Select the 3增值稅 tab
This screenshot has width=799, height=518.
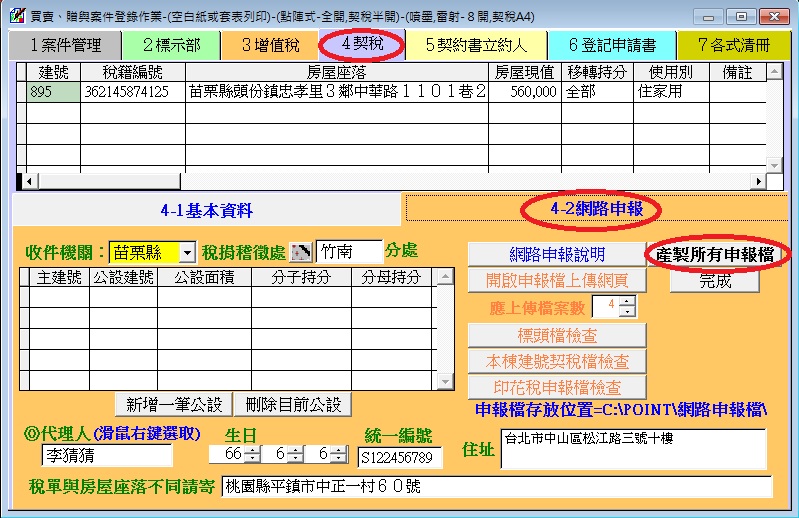(x=267, y=45)
